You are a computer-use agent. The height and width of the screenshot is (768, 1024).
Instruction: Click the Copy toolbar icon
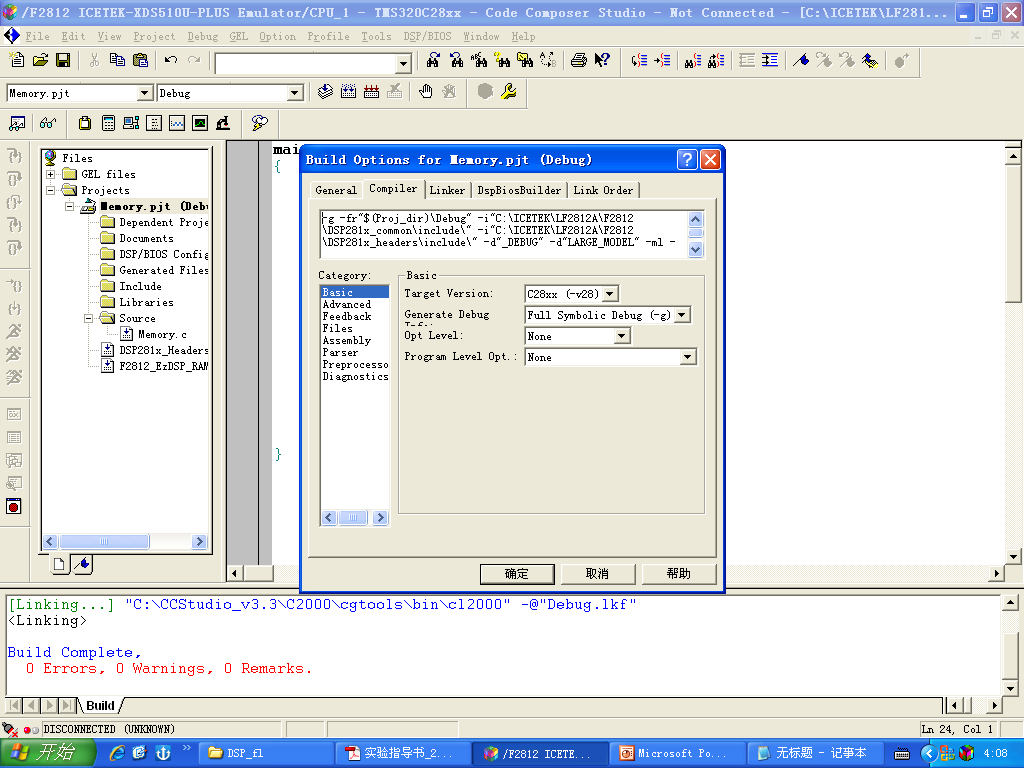(117, 60)
